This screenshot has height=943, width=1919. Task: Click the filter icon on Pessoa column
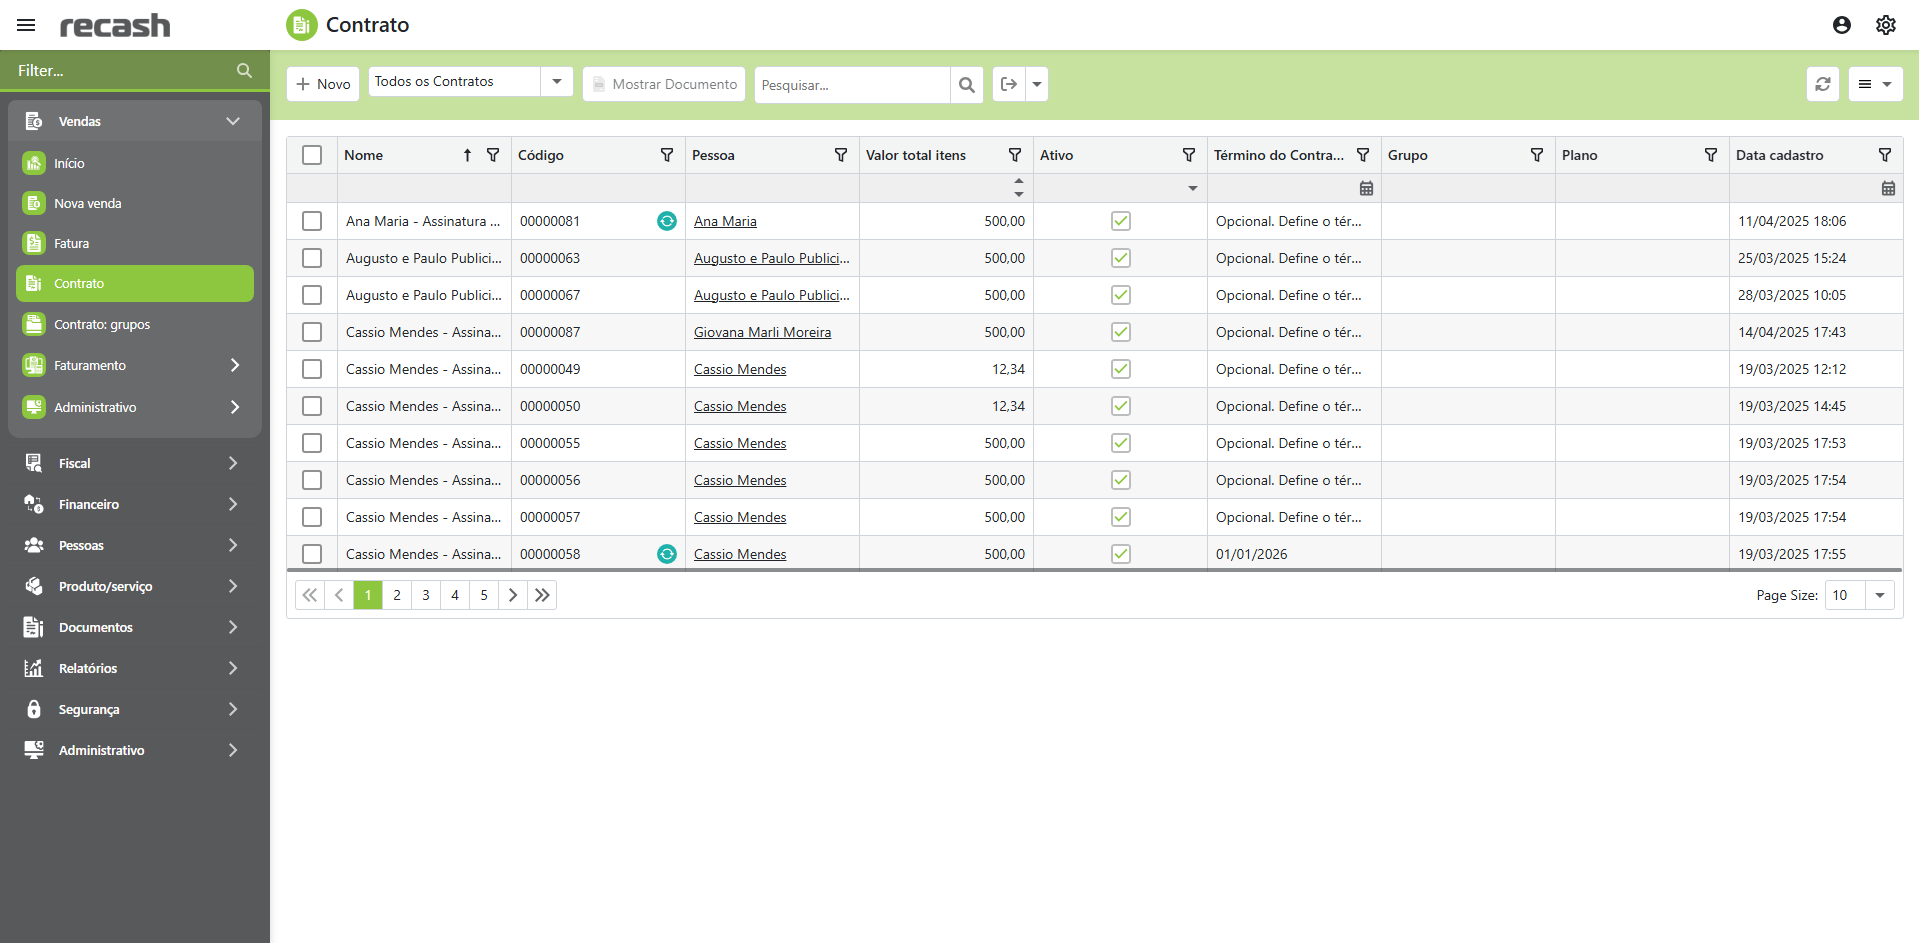[x=840, y=155]
